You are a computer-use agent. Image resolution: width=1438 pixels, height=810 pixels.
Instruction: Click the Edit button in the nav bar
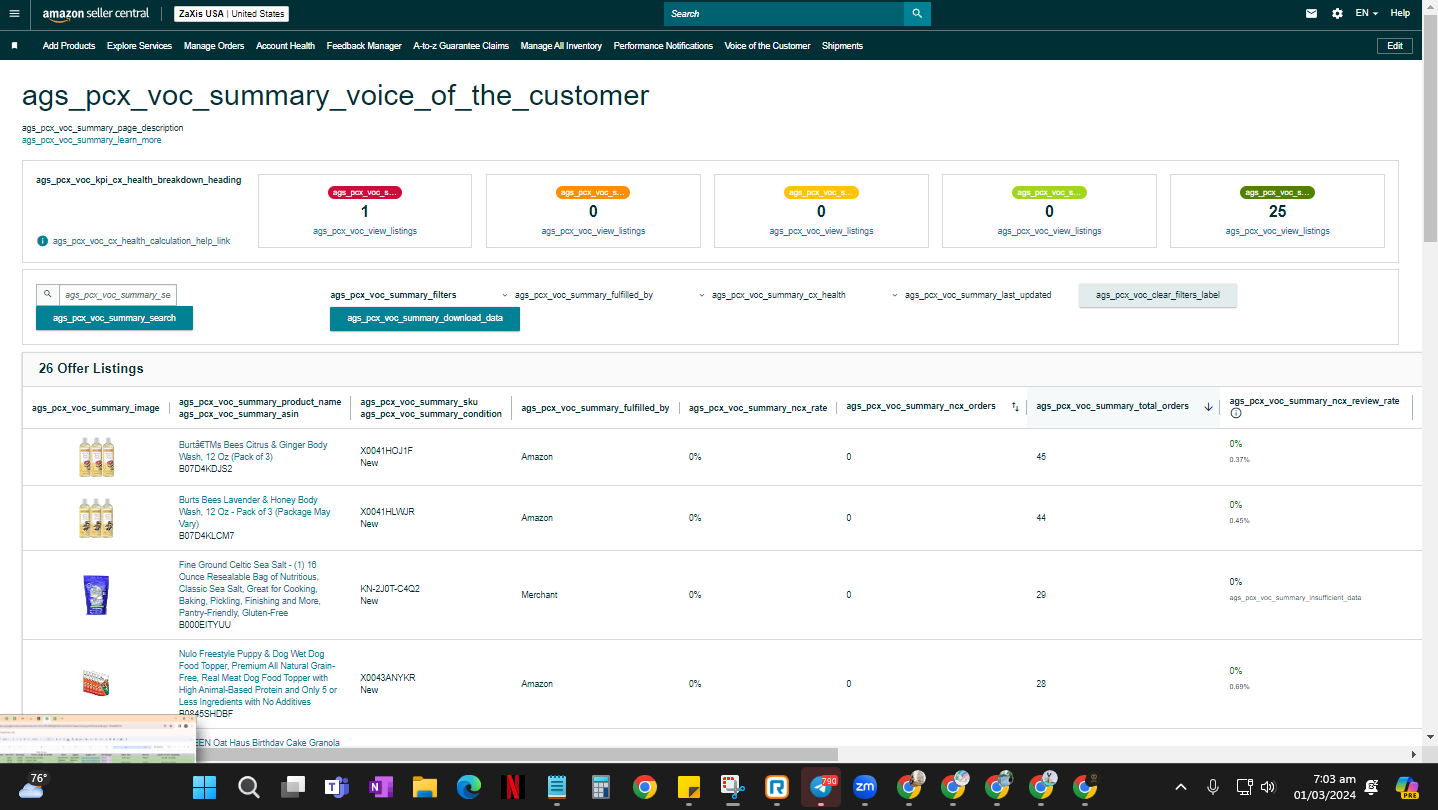[1395, 46]
